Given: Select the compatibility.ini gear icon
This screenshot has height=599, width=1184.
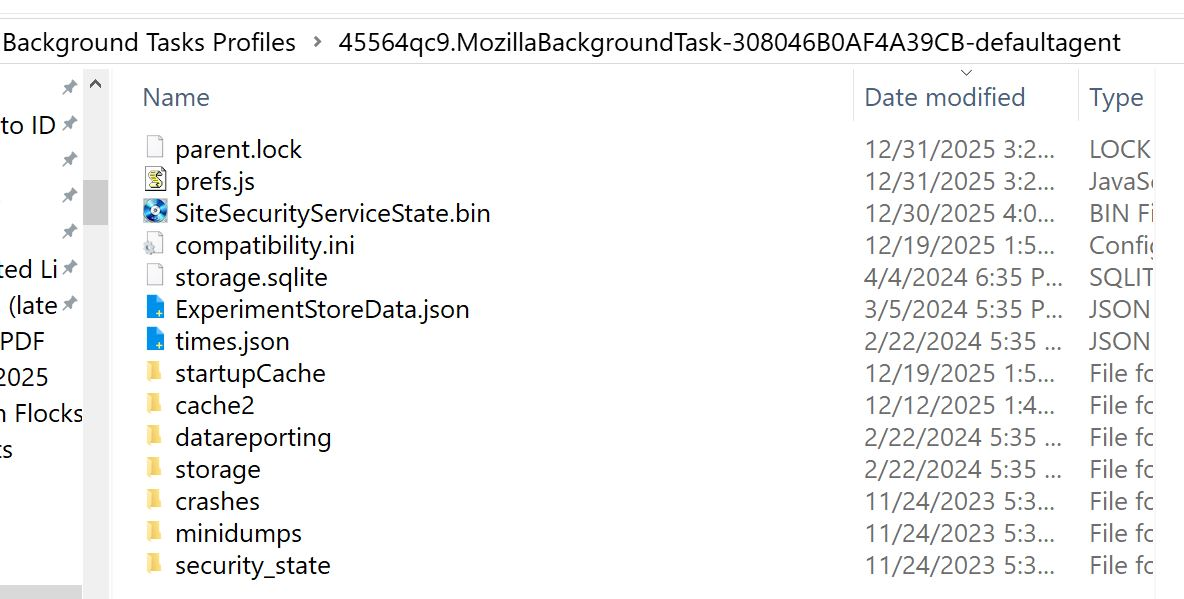Looking at the screenshot, I should 154,245.
